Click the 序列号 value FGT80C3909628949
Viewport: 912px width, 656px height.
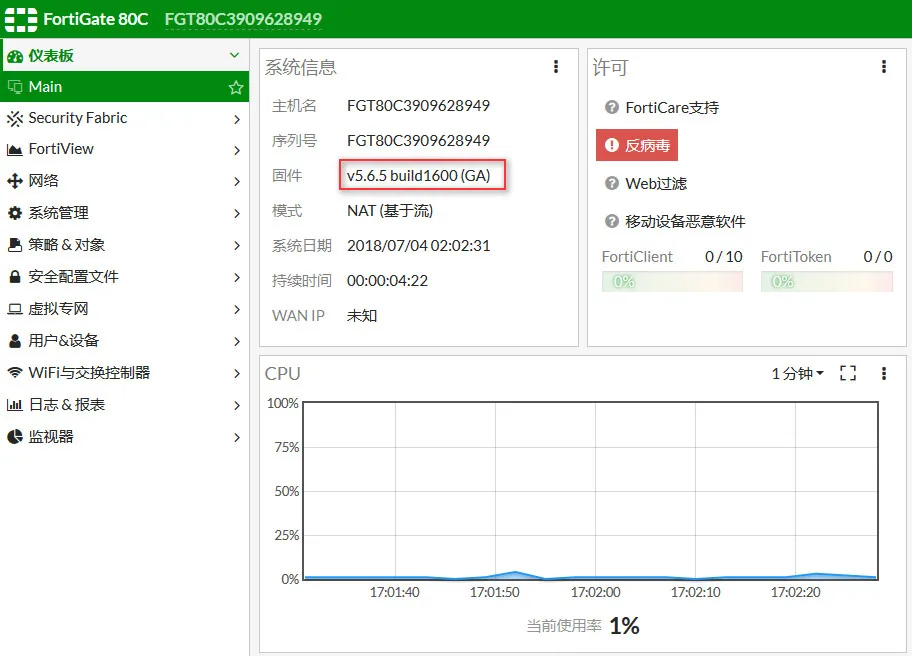point(418,141)
